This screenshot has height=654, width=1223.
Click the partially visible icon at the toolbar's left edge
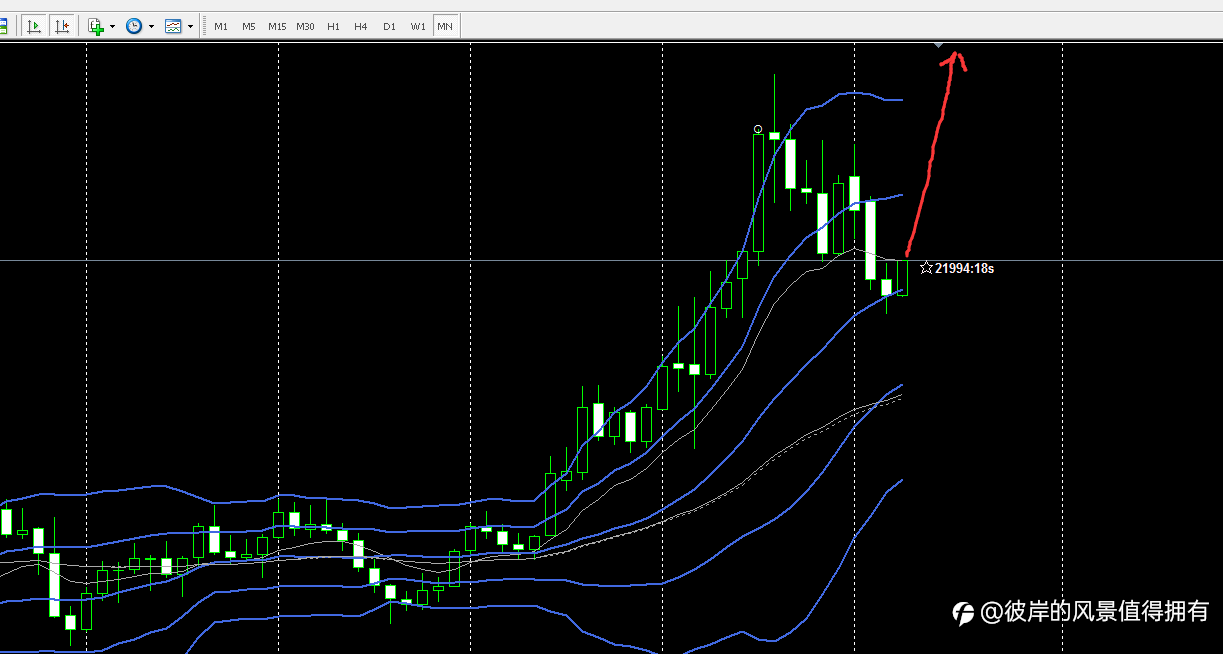click(x=3, y=26)
